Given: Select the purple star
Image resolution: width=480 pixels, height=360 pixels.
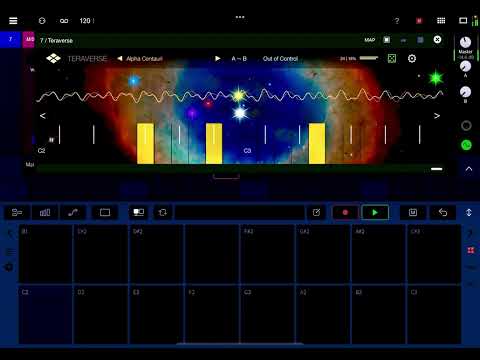Looking at the screenshot, I should pyautogui.click(x=192, y=113).
